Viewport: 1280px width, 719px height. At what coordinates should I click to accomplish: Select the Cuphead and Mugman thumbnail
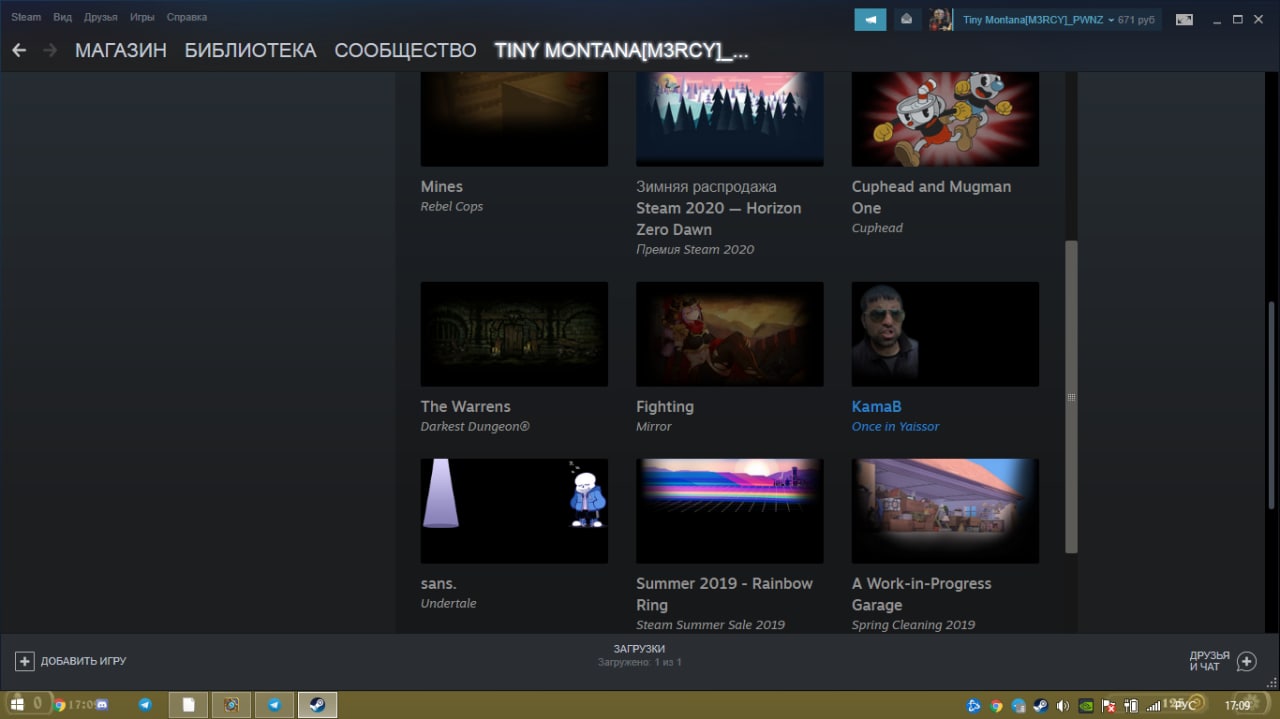click(x=945, y=119)
